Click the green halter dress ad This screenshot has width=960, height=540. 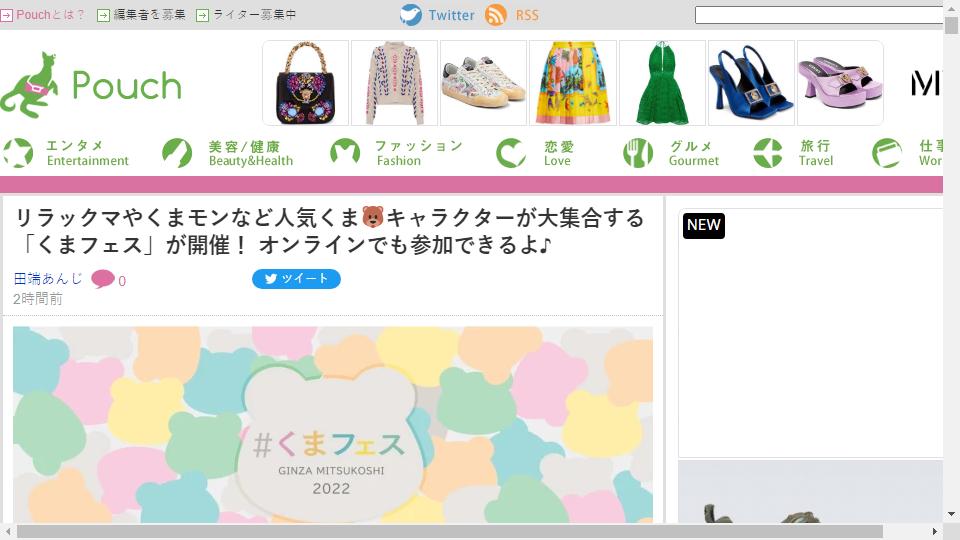(x=662, y=83)
